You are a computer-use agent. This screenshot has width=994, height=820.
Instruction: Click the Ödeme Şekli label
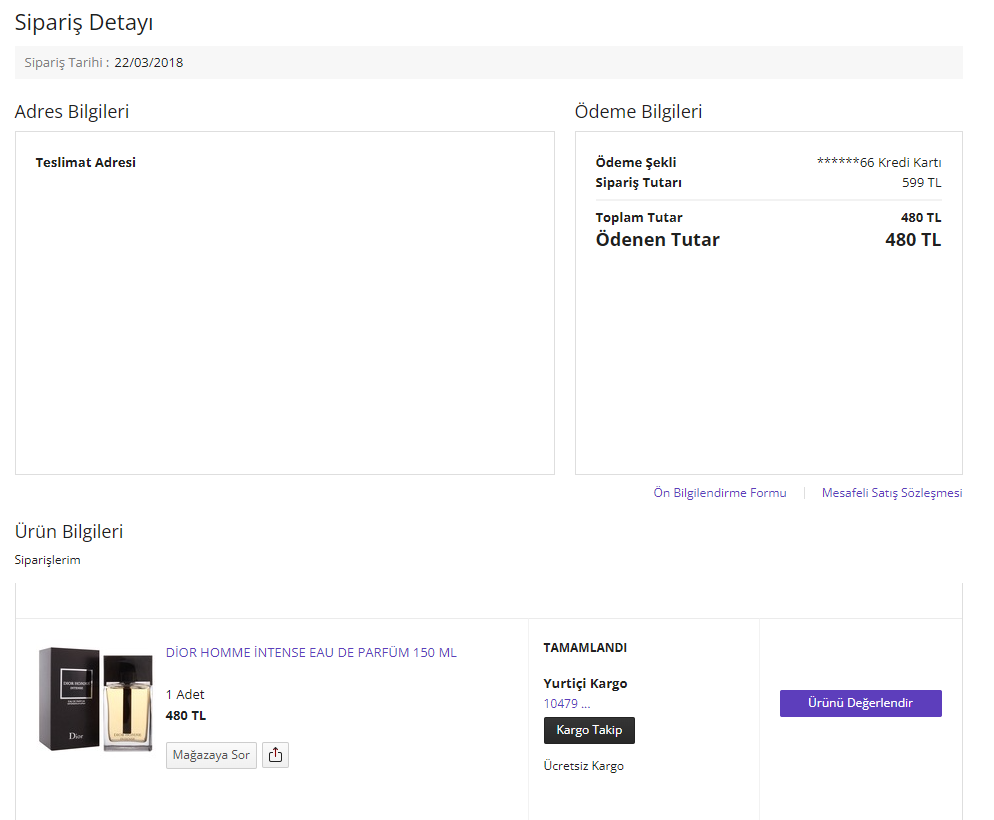pyautogui.click(x=636, y=162)
